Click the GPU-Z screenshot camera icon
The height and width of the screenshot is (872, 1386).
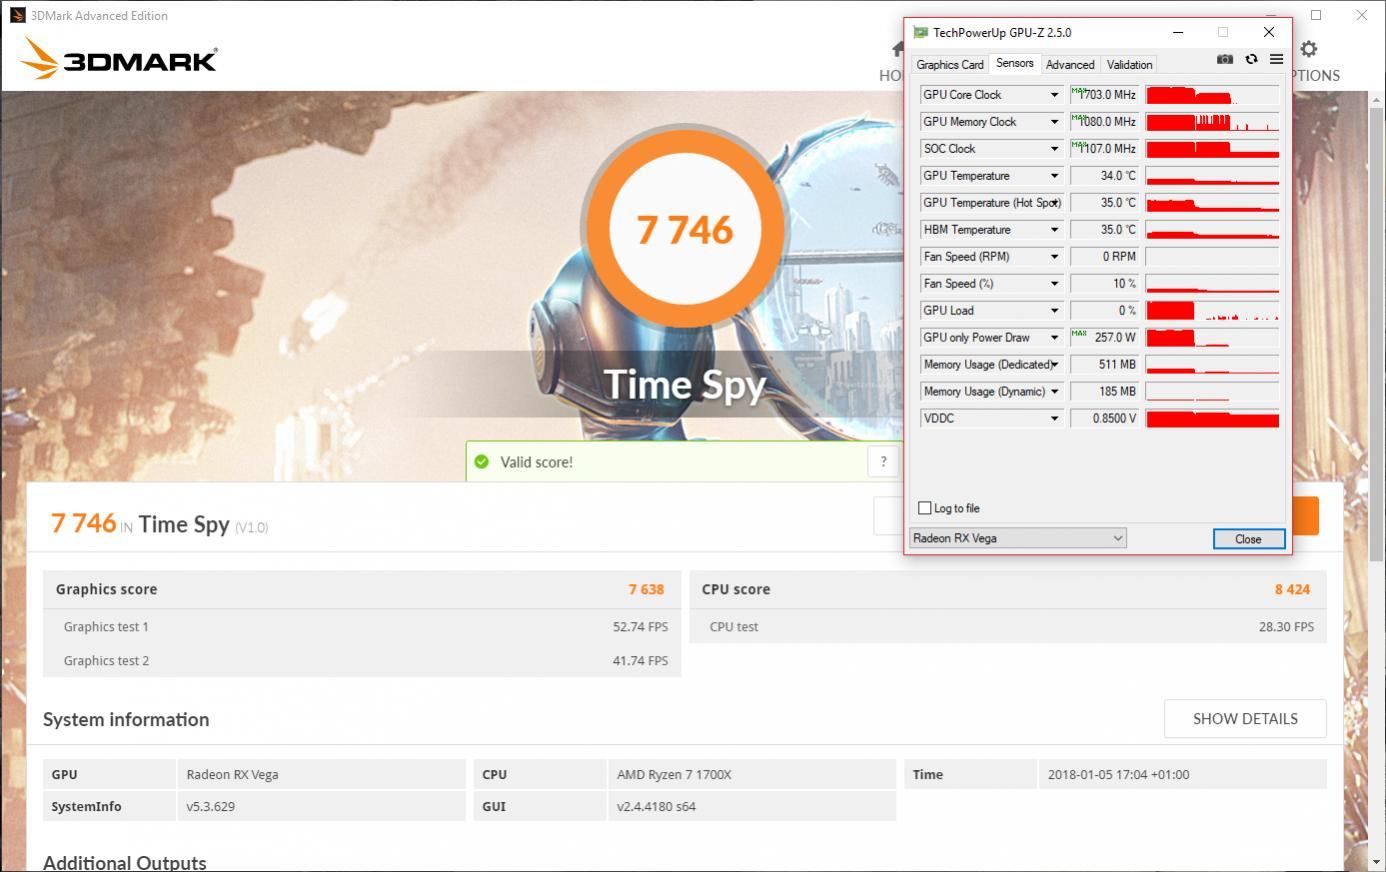click(1224, 60)
